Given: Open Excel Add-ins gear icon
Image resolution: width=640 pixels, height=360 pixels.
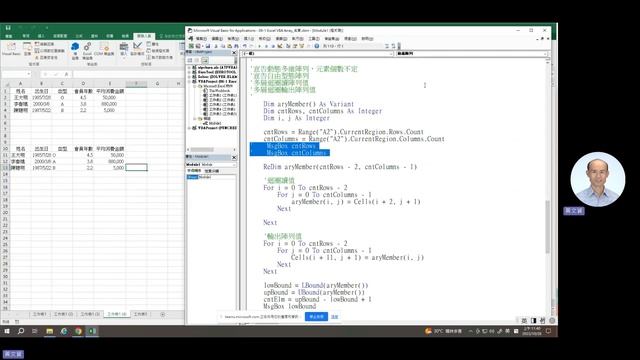Looking at the screenshot, I should [87, 51].
